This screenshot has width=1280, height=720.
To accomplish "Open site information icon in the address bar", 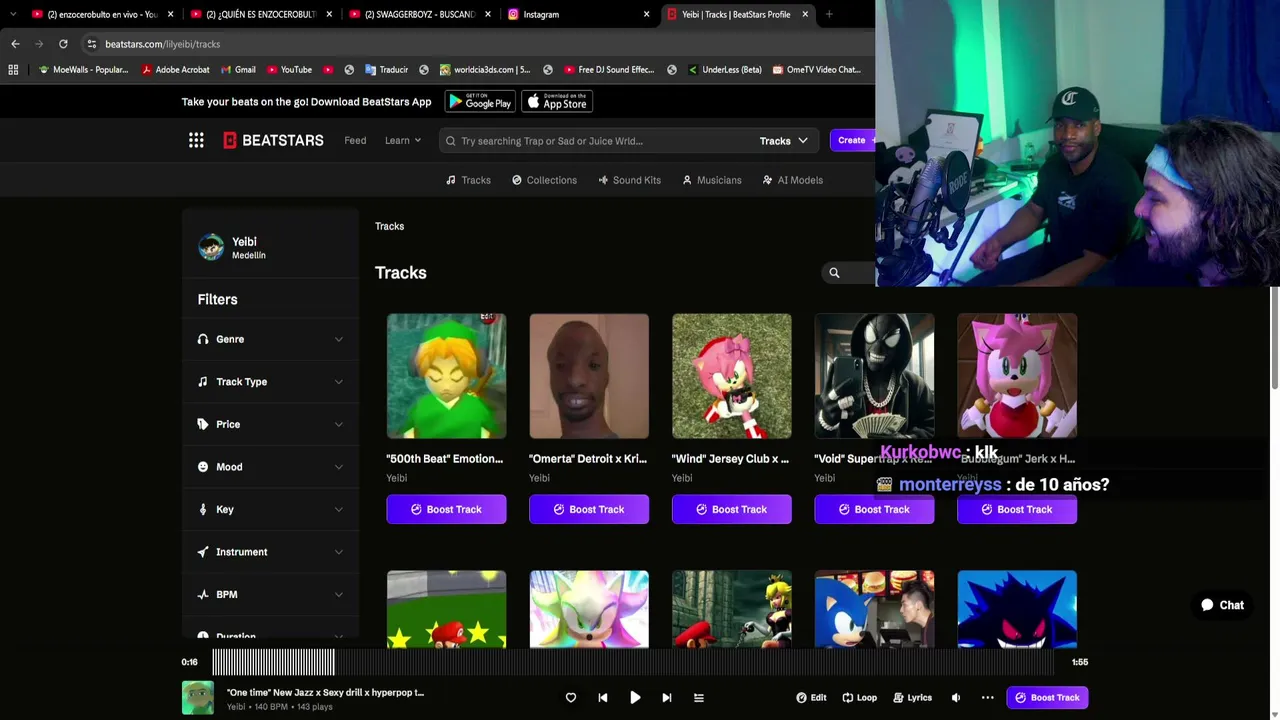I will pos(92,44).
